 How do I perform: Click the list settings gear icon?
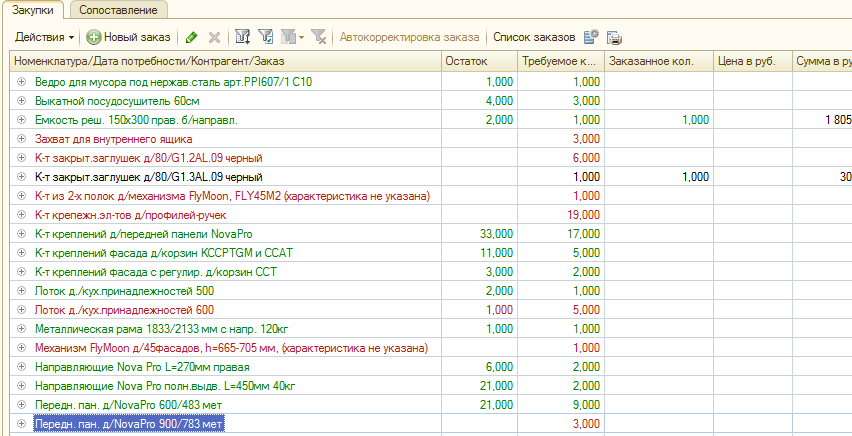[x=591, y=38]
